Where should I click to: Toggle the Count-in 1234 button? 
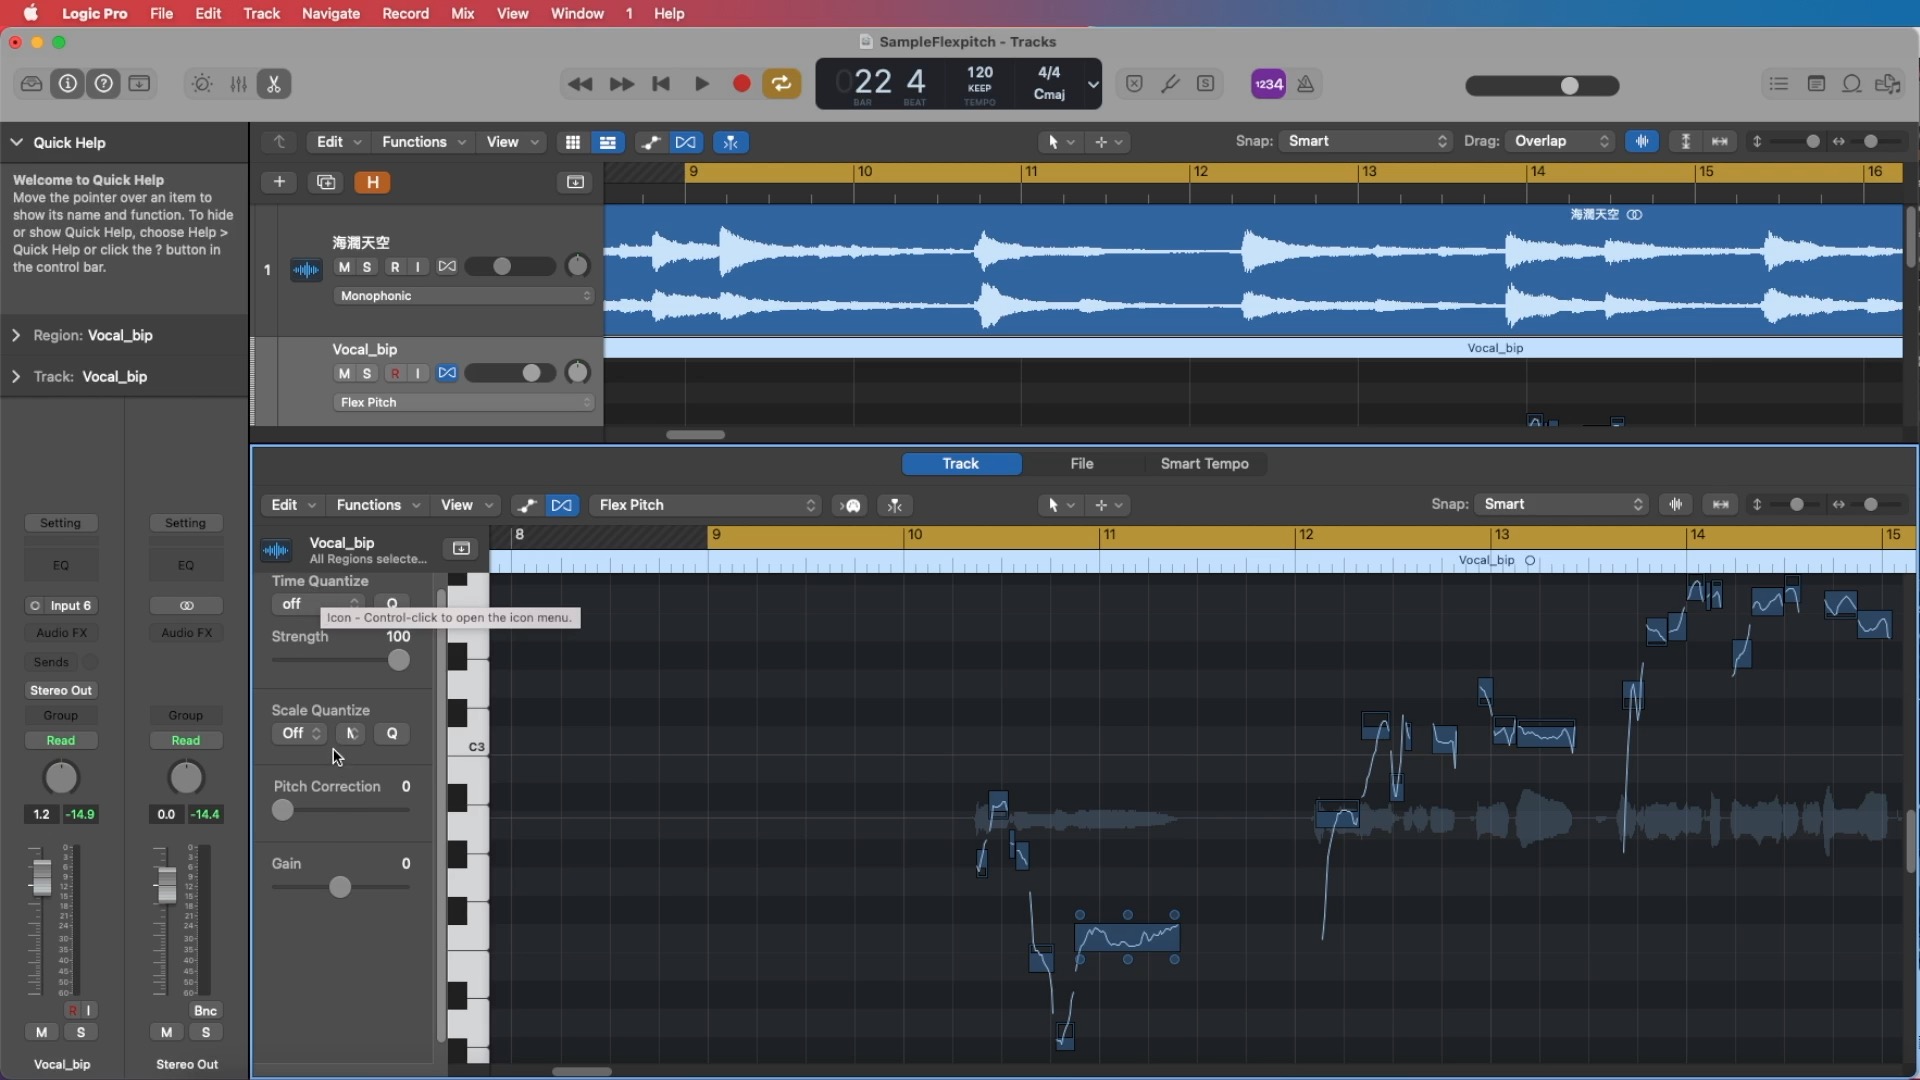pyautogui.click(x=1268, y=84)
